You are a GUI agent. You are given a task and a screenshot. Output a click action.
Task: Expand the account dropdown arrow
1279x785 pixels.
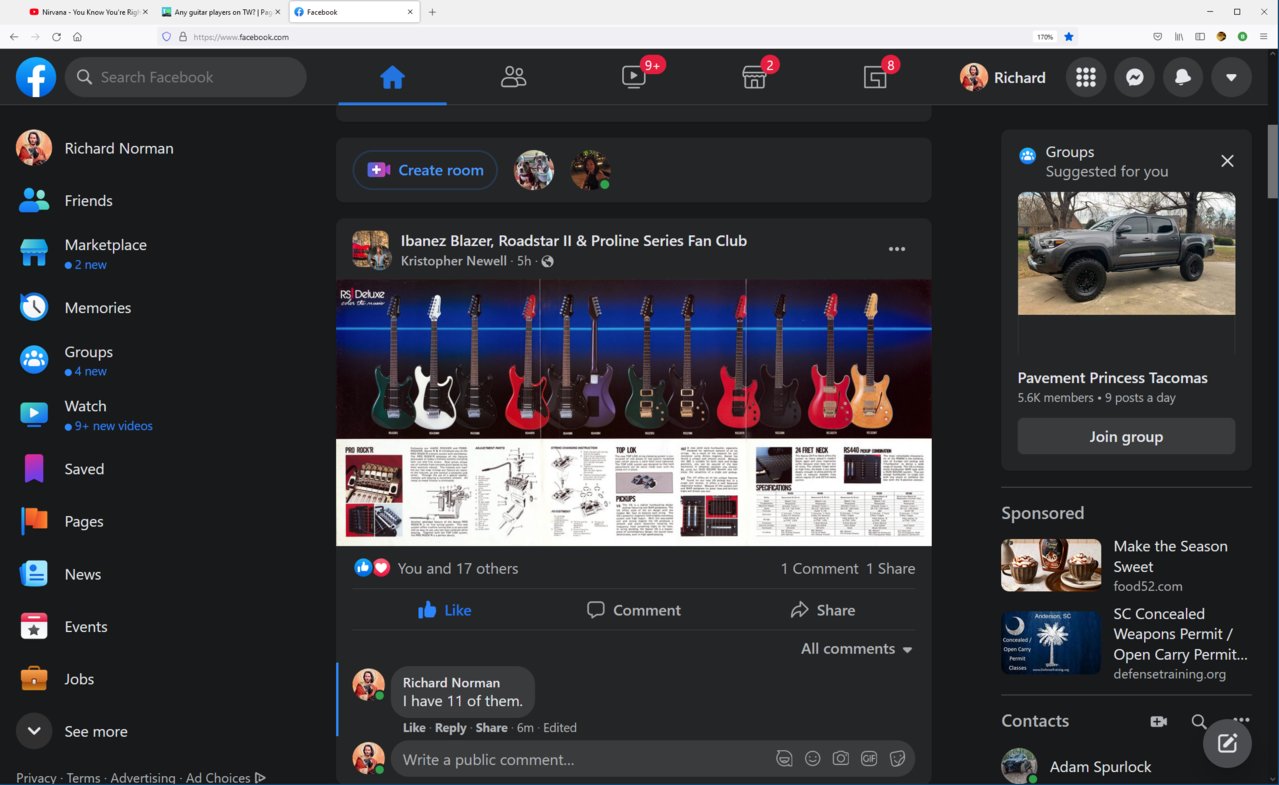pyautogui.click(x=1231, y=77)
